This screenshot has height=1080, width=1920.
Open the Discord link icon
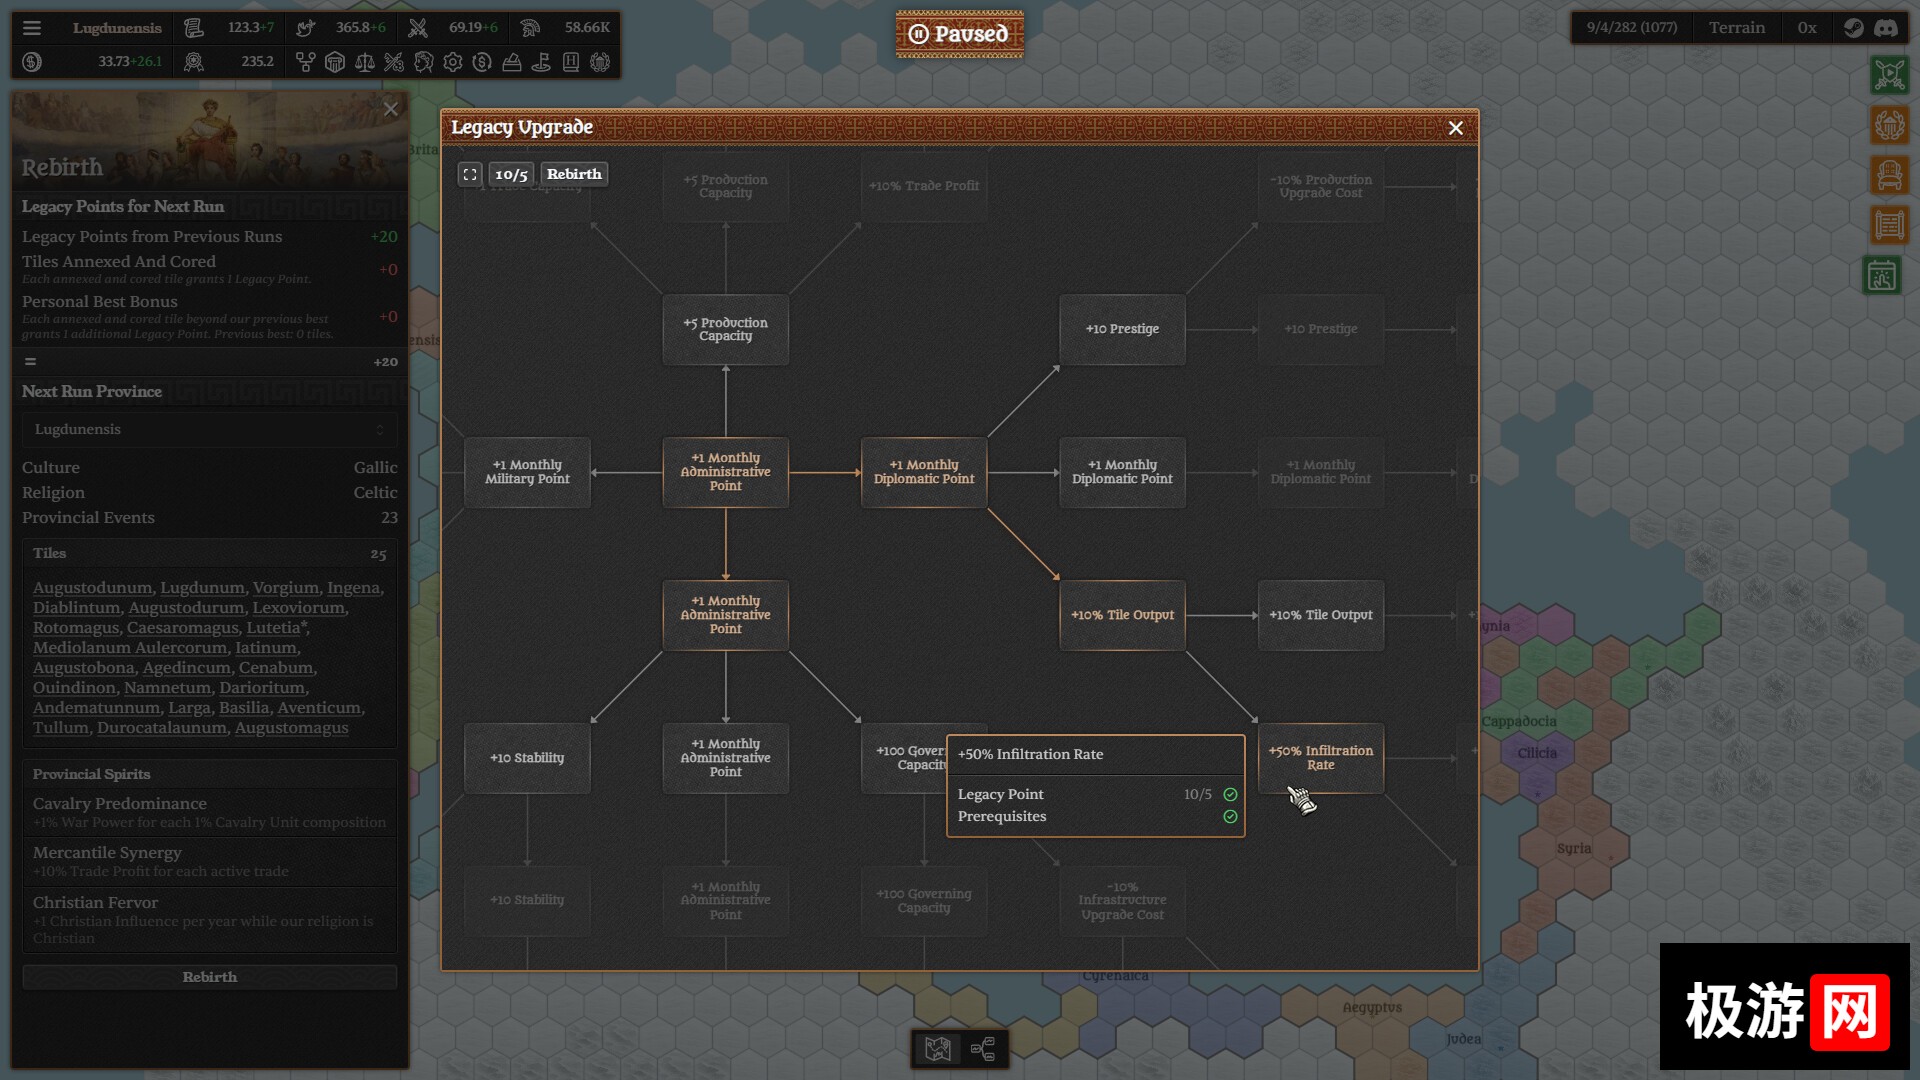click(1886, 28)
